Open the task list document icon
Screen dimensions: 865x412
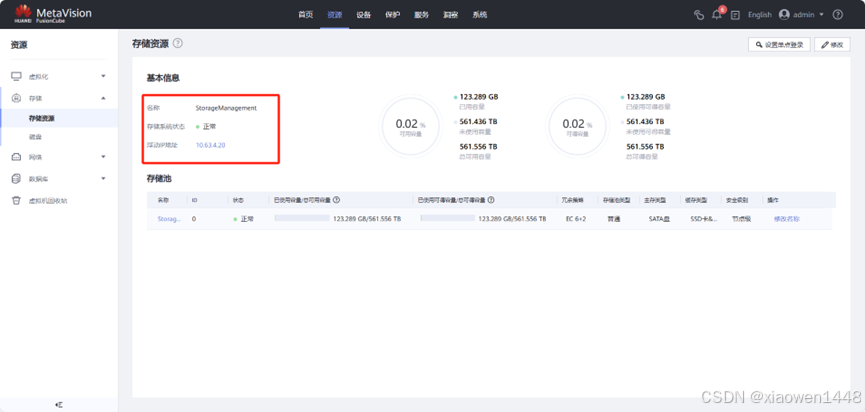[735, 15]
